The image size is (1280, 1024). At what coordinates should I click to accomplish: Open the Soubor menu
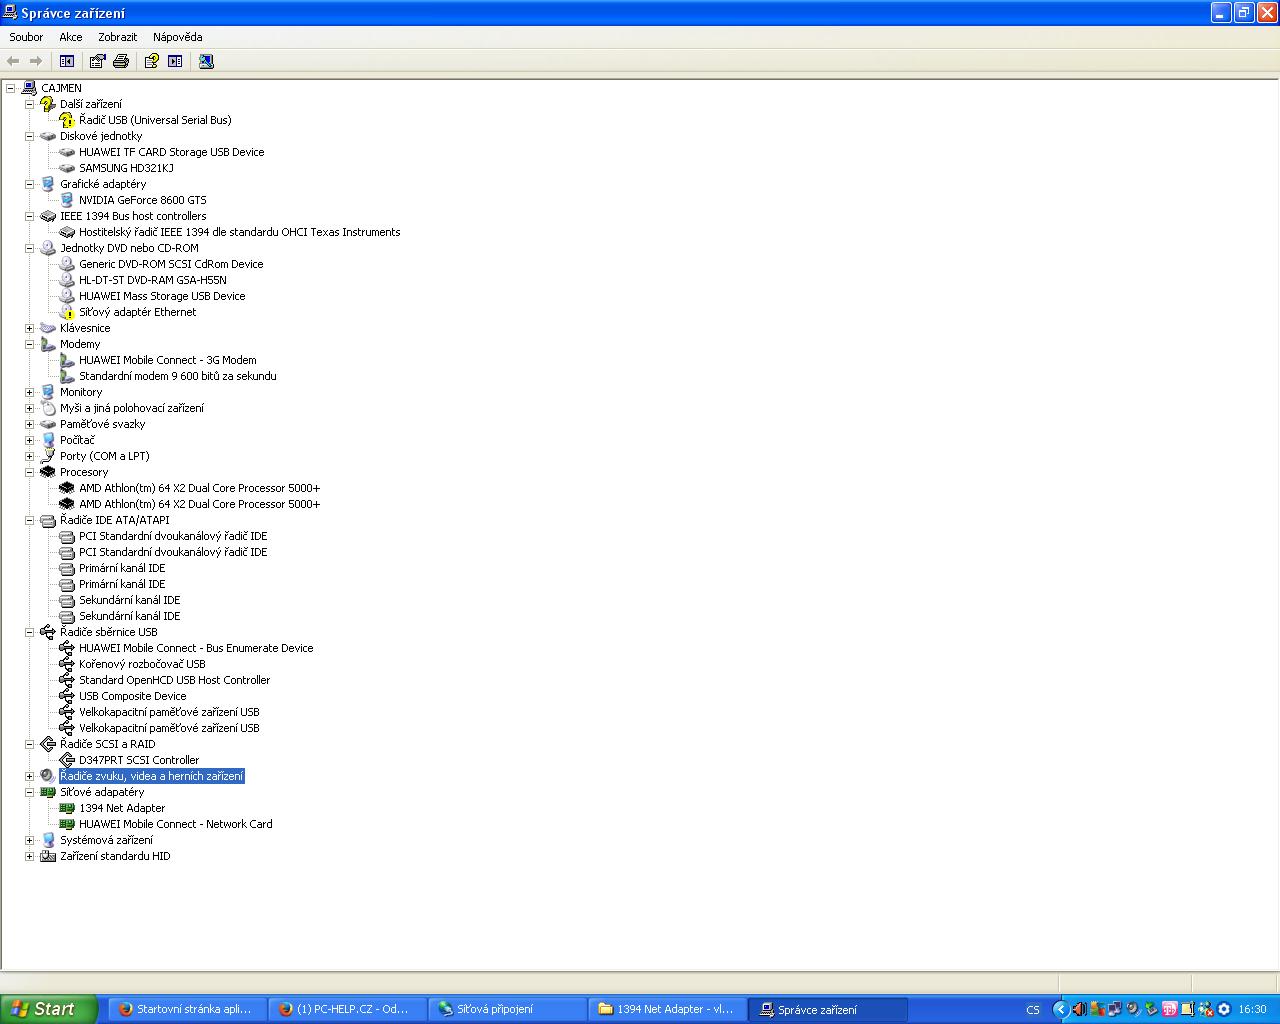(x=26, y=37)
